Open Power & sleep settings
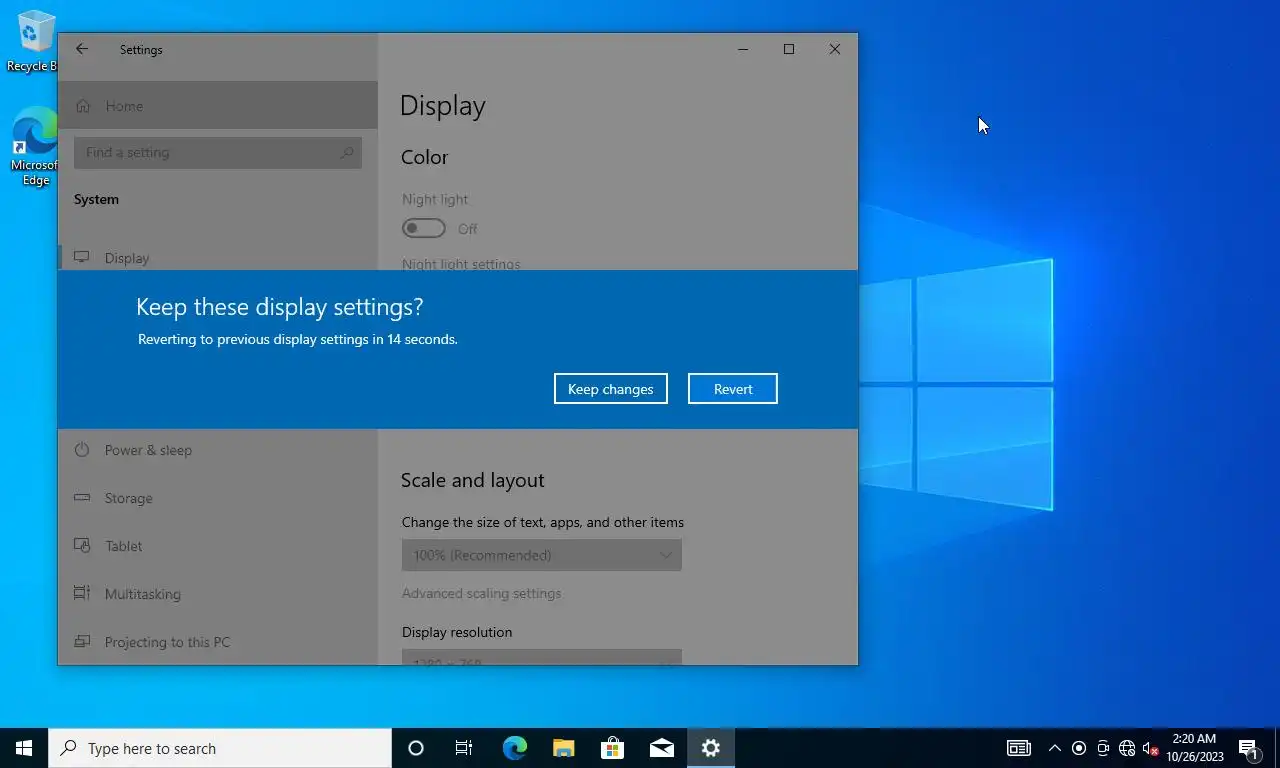Screen dimensions: 1280x768 [218, 450]
